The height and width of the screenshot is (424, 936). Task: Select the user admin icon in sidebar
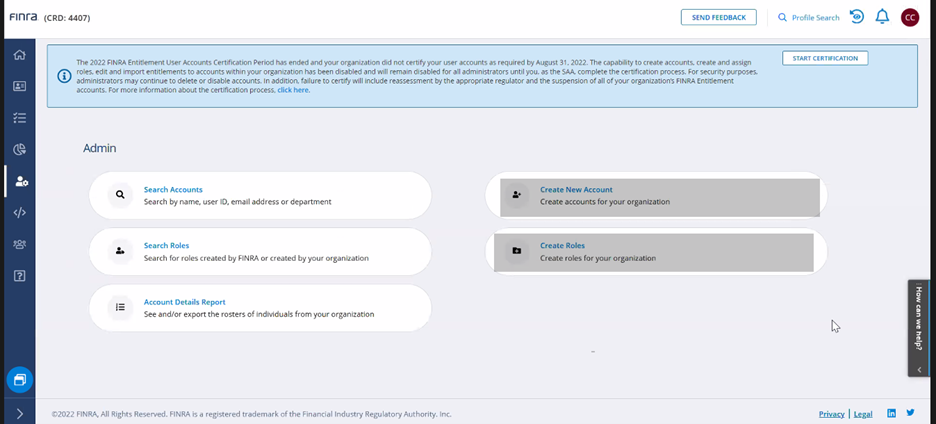[x=21, y=181]
